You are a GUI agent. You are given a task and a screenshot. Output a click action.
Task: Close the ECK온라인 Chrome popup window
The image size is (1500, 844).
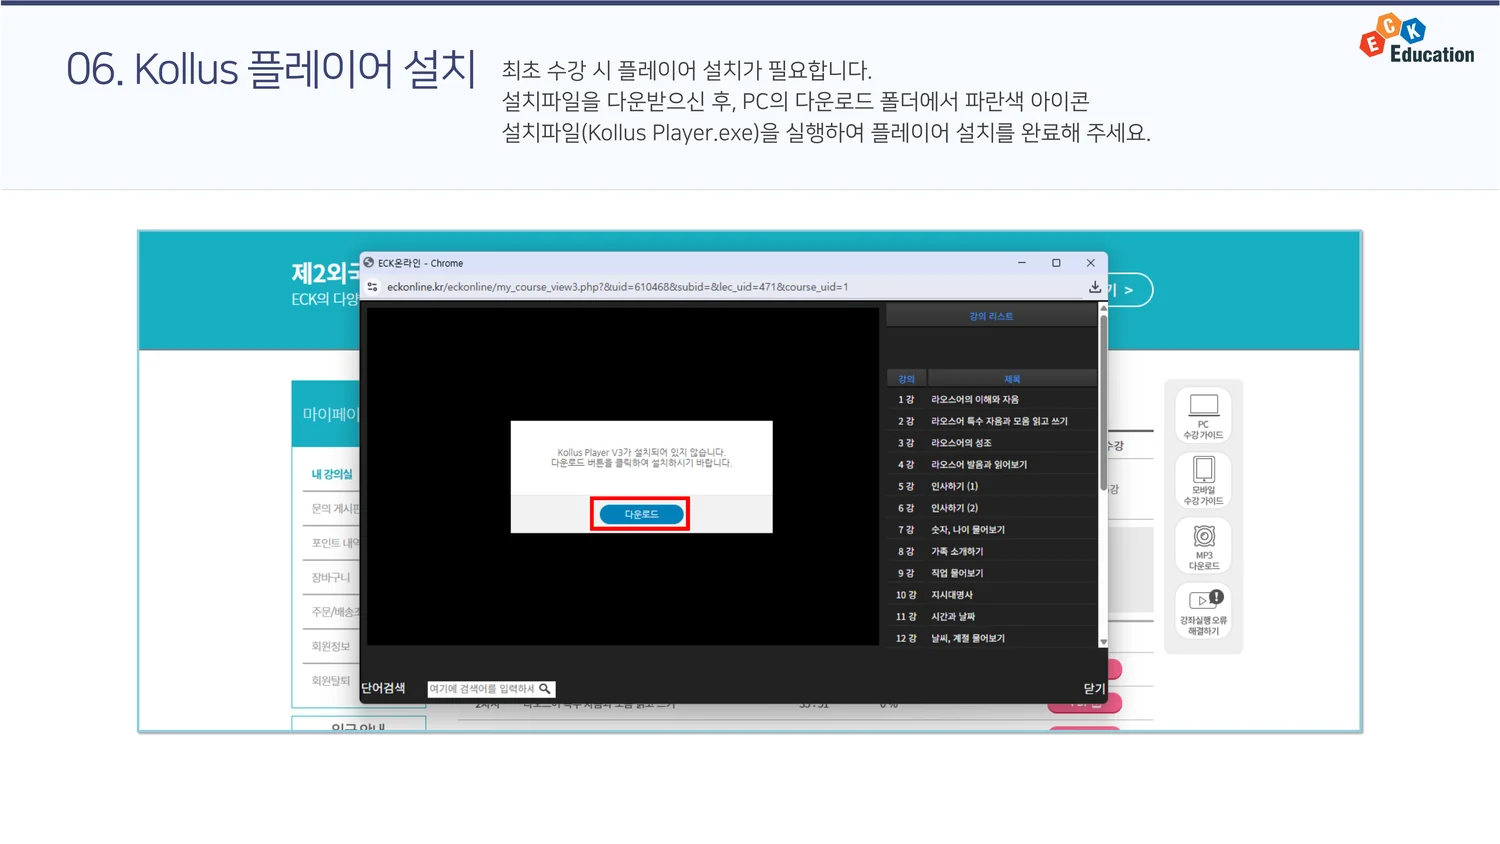pos(1091,263)
